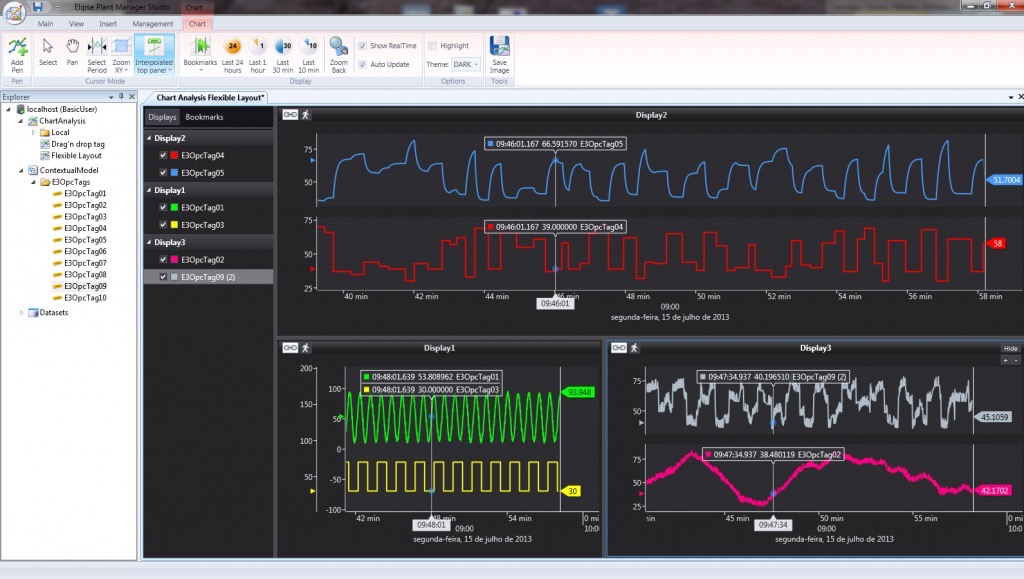
Task: Select E3OpcTag07 in the Explorer tree
Action: pos(85,263)
